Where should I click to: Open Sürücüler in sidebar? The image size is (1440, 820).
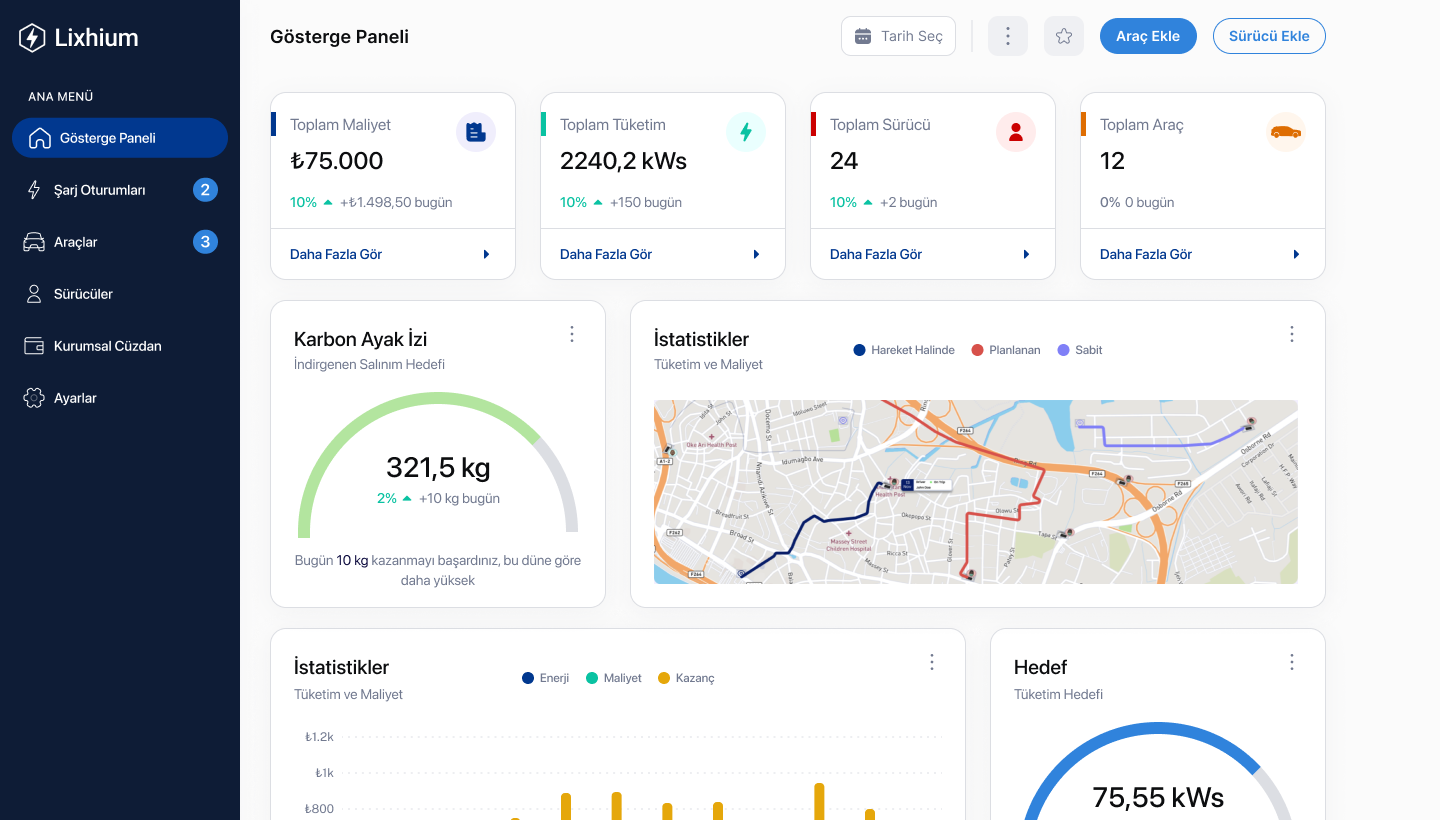[120, 294]
